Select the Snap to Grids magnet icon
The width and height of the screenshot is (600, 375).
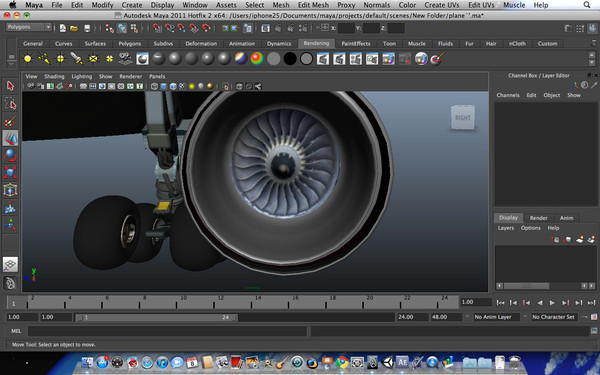click(x=157, y=28)
